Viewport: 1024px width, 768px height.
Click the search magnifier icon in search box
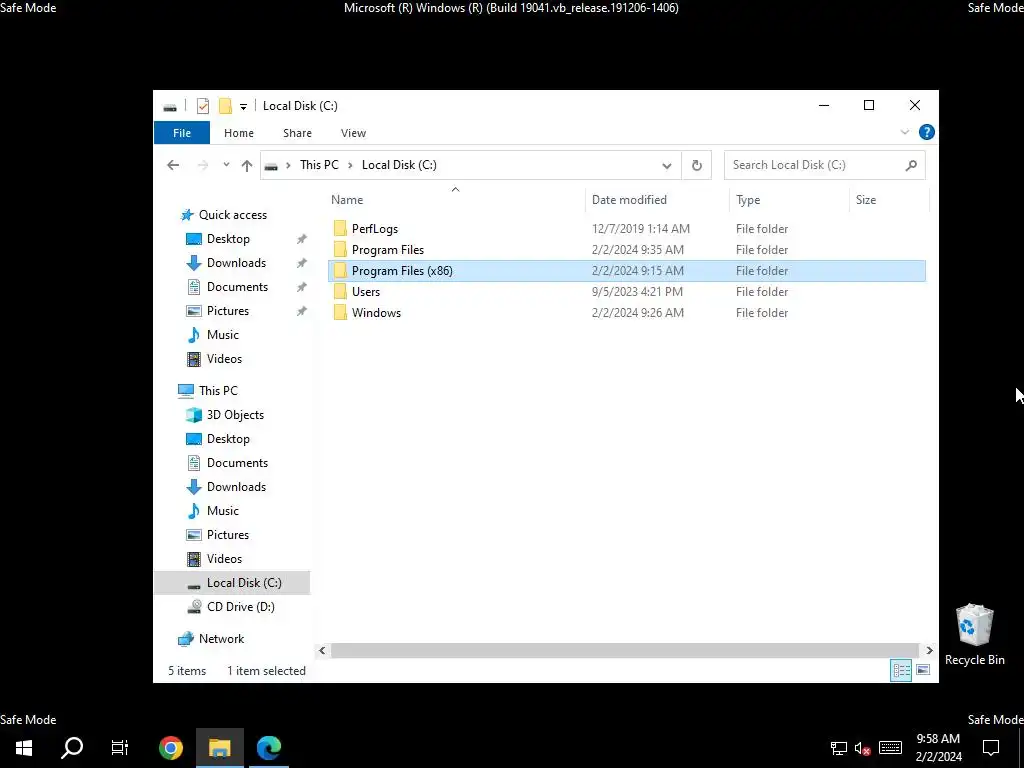click(x=911, y=165)
